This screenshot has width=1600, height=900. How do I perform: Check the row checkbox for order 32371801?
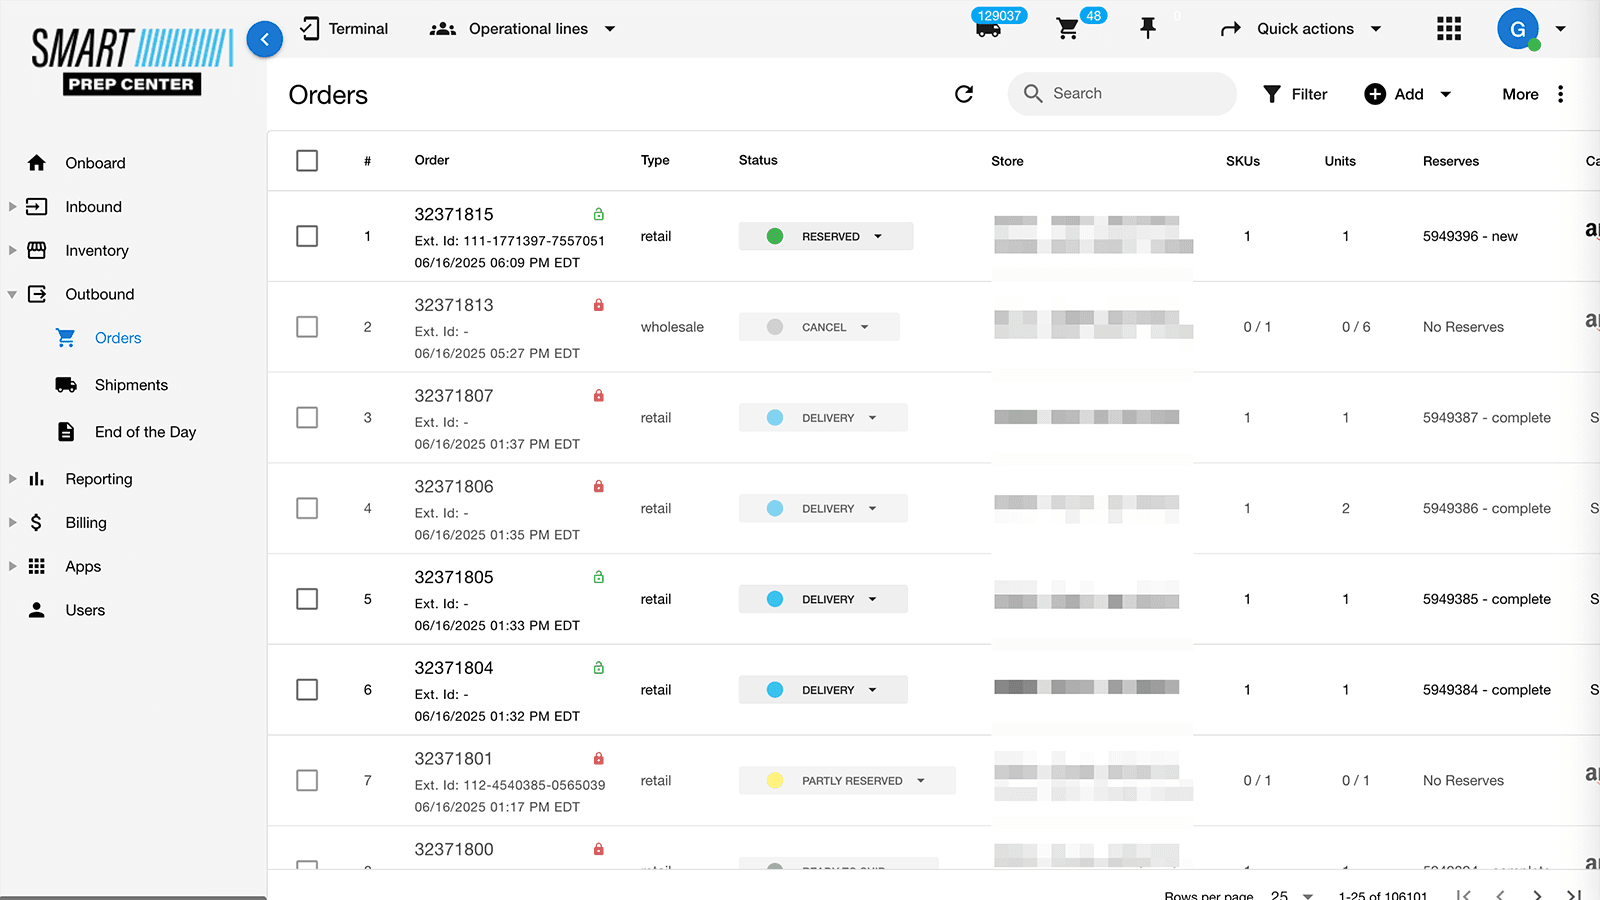307,780
